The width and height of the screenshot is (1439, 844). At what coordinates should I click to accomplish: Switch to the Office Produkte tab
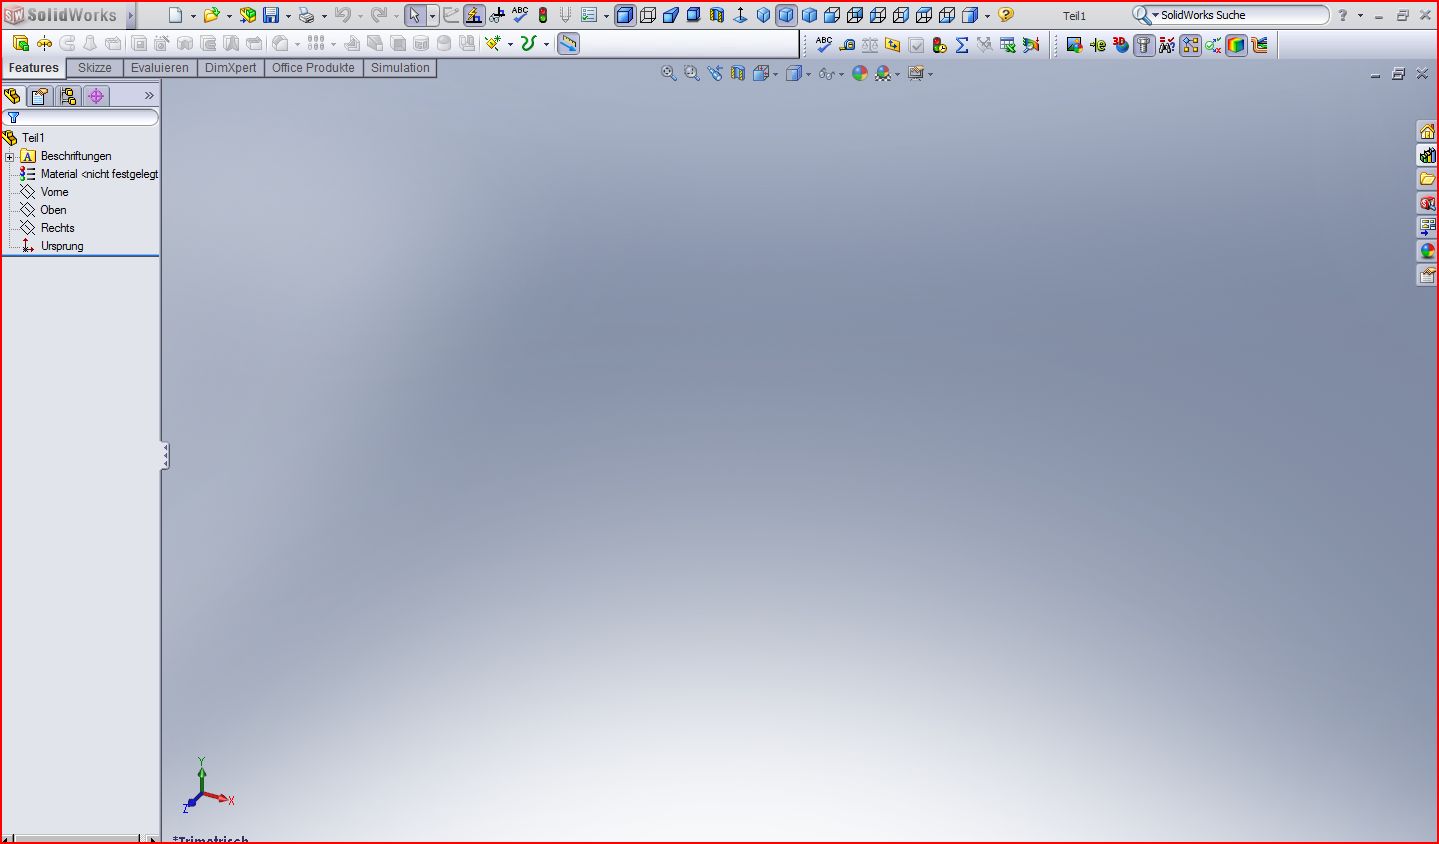tap(313, 68)
